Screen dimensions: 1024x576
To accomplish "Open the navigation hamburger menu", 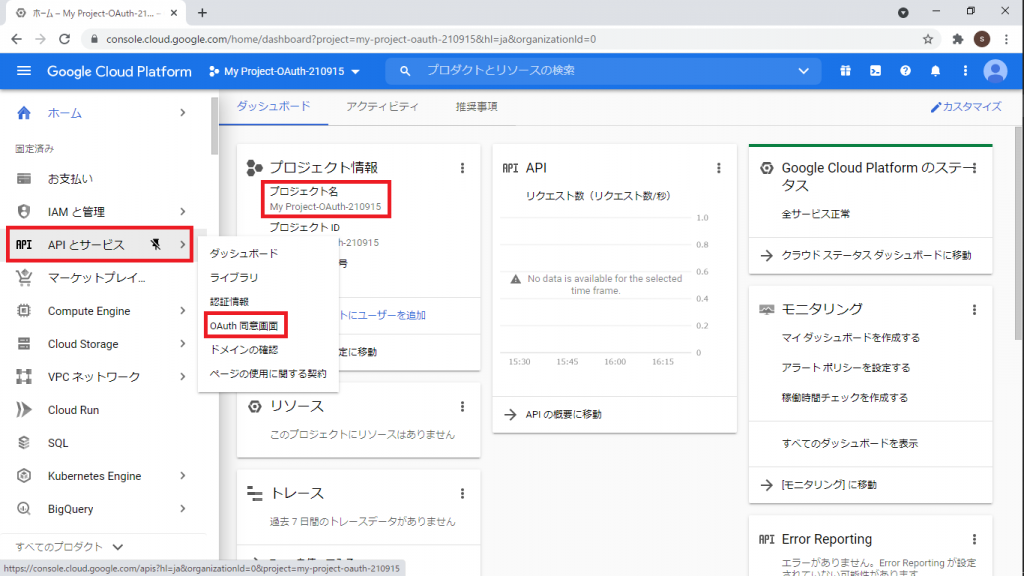I will 25,71.
